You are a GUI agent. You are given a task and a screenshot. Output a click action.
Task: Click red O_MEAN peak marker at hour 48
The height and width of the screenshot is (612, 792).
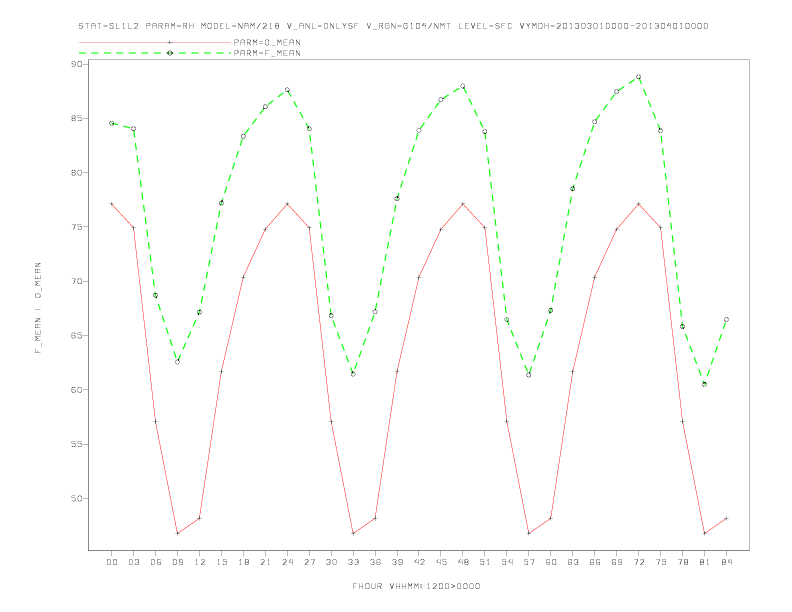[x=463, y=204]
